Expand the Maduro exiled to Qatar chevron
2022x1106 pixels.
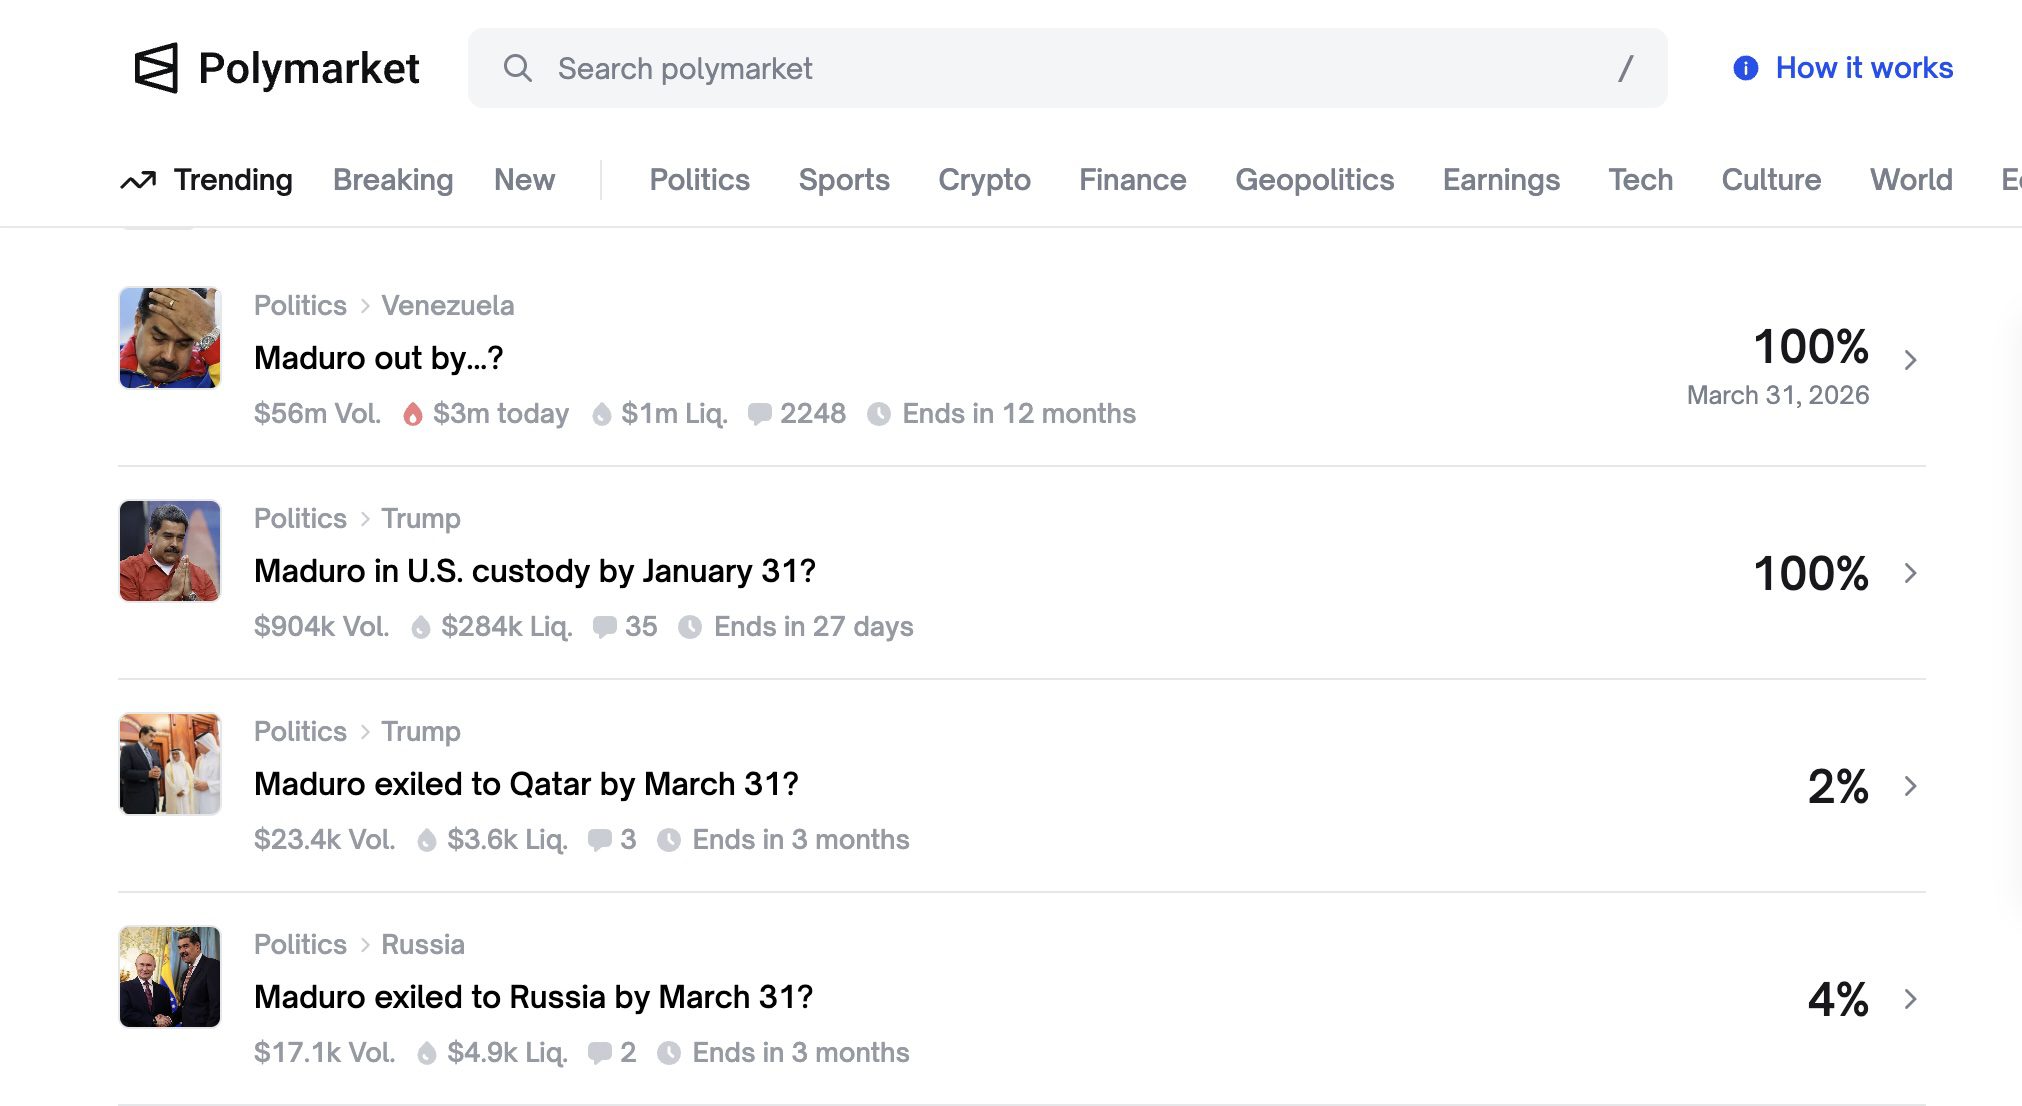[1910, 786]
